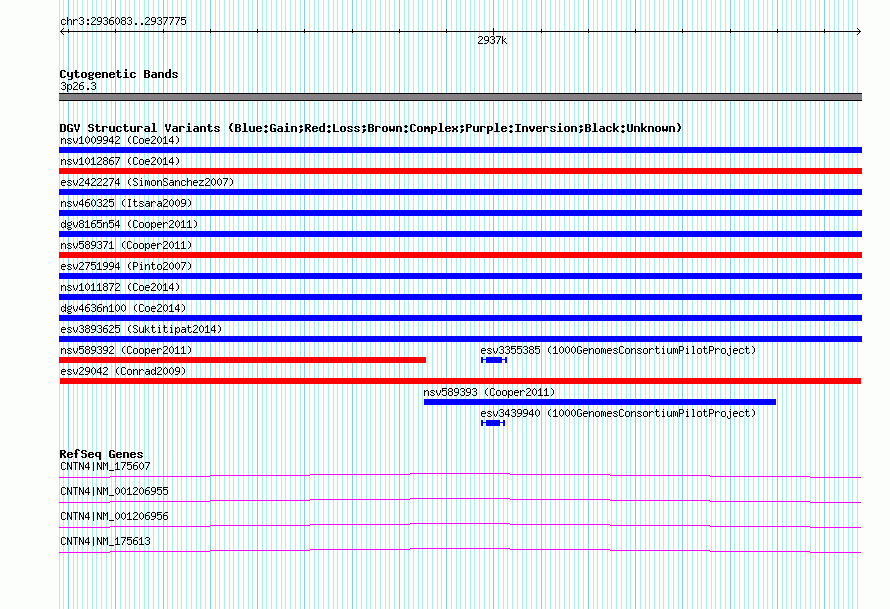This screenshot has width=890, height=609.
Task: Select the Cytogenetic Bands track title
Action: (x=119, y=74)
